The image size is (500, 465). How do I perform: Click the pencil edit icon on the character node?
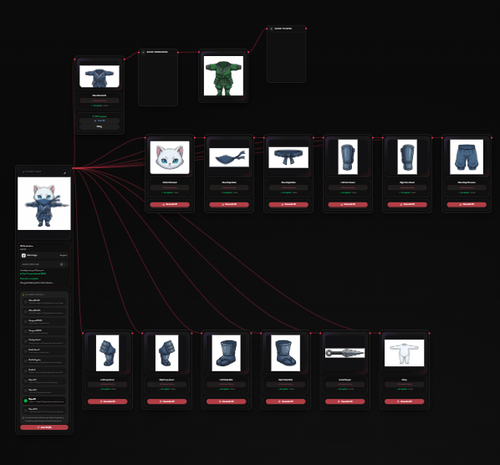click(65, 173)
